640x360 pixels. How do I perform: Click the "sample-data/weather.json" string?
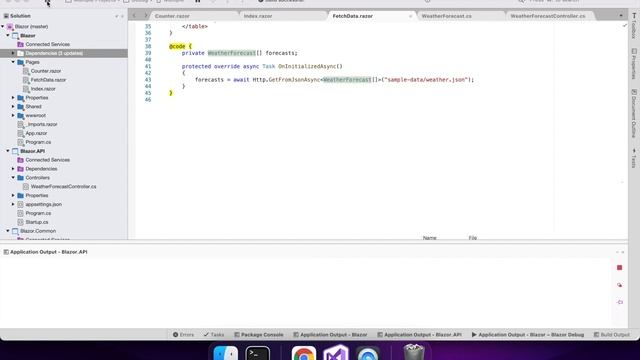[x=426, y=80]
